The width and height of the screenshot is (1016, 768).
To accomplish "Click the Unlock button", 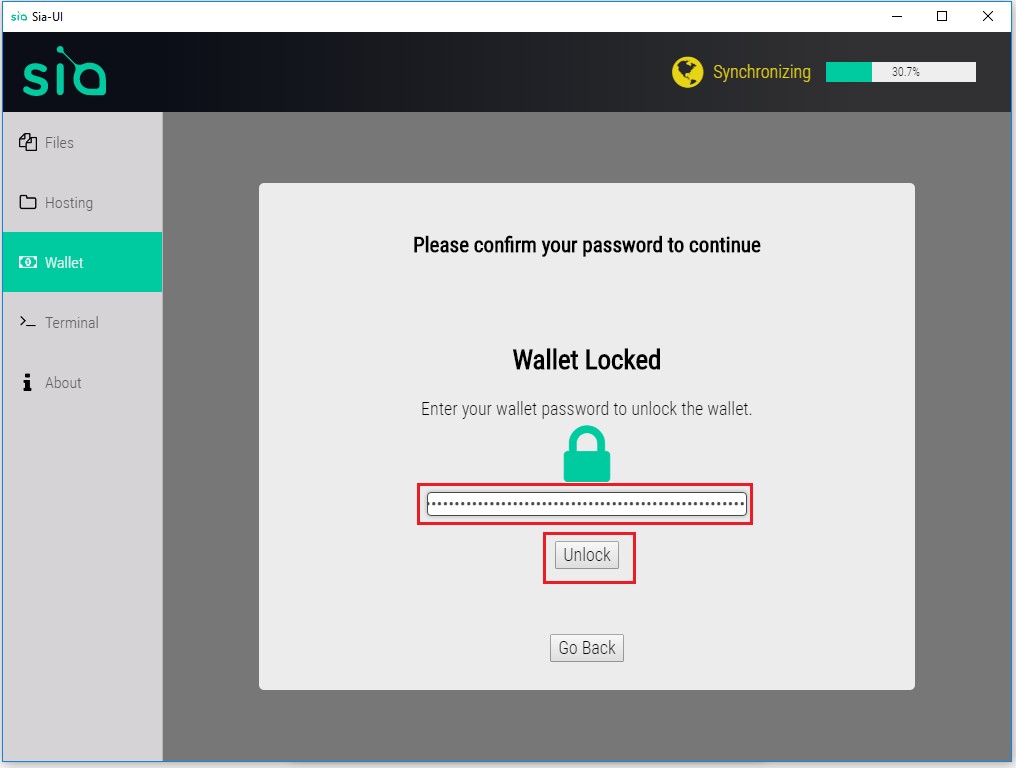I will point(587,555).
